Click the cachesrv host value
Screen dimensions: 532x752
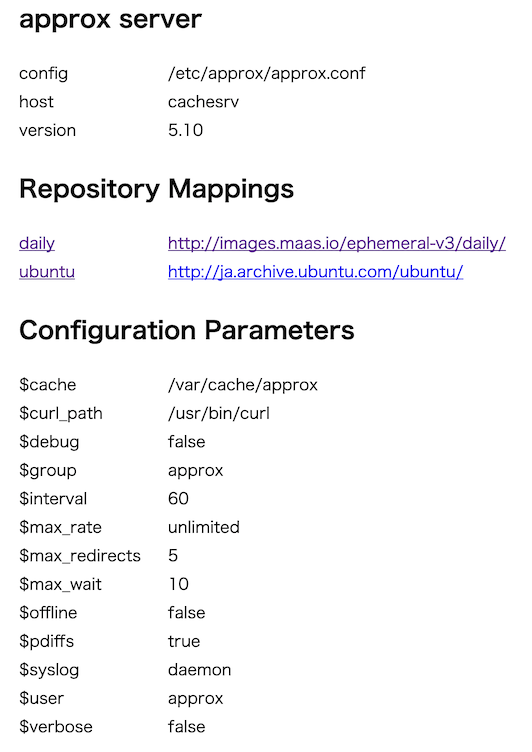[x=203, y=102]
